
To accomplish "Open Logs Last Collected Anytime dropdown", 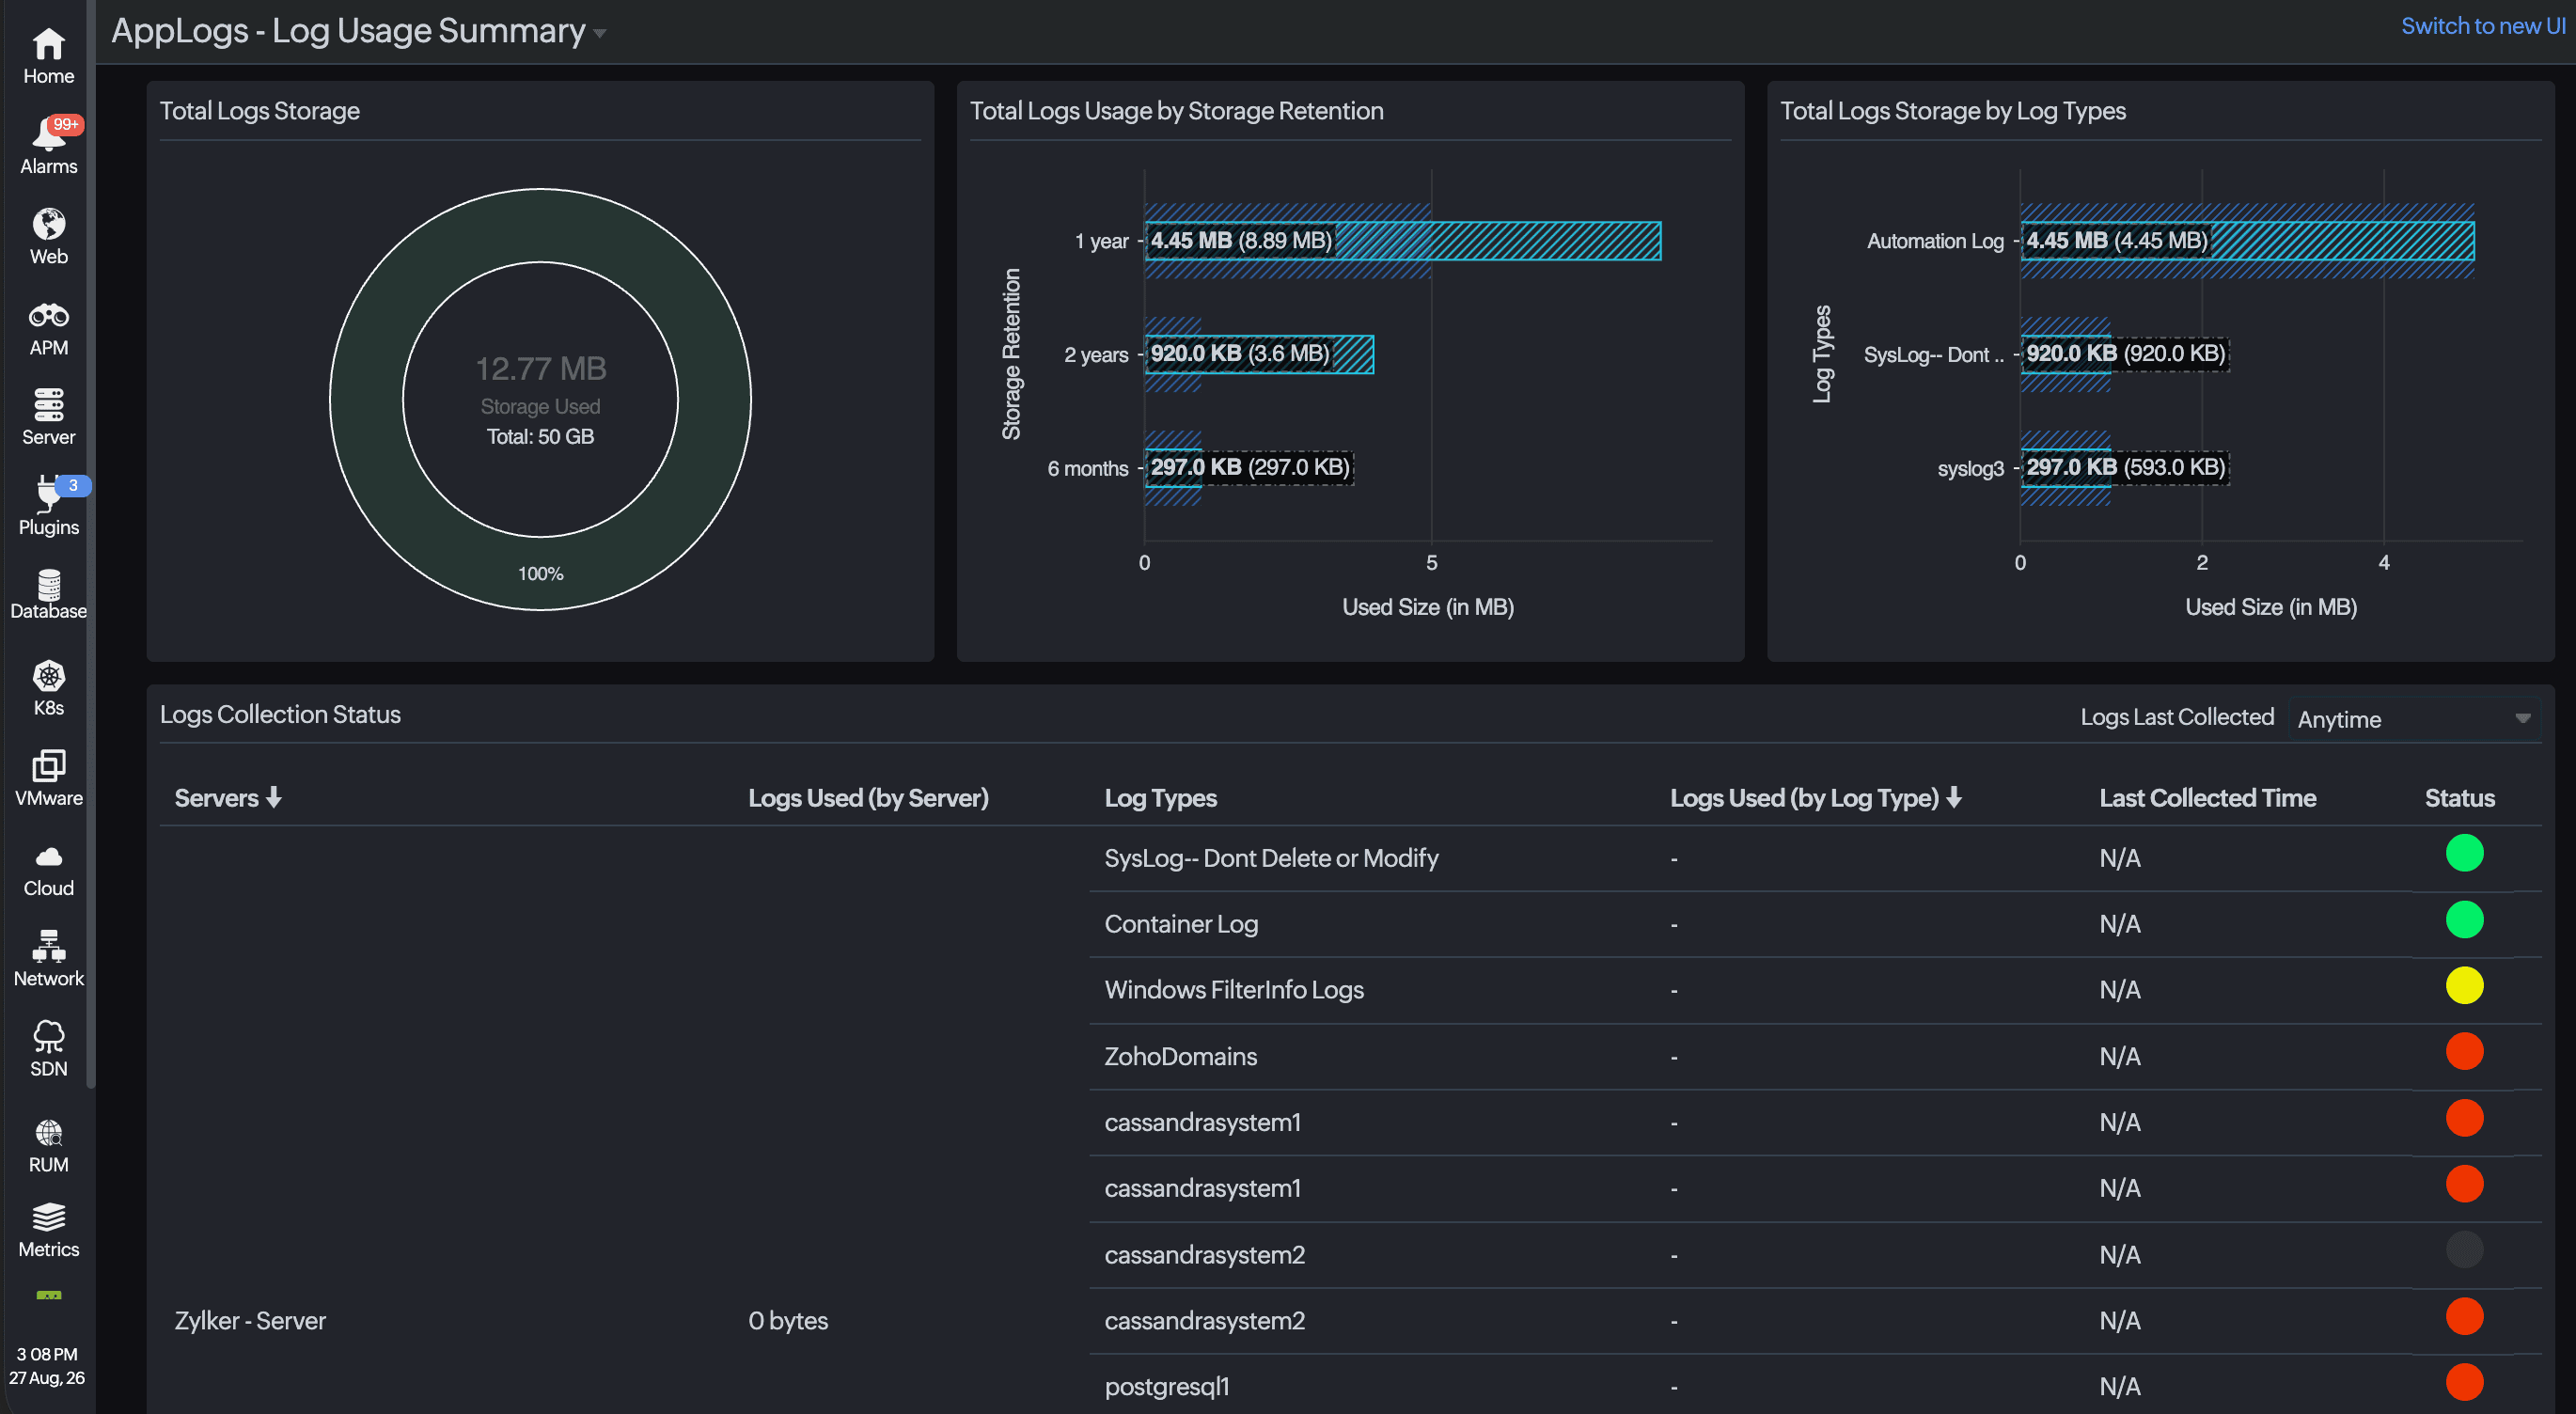I will [x=2415, y=719].
